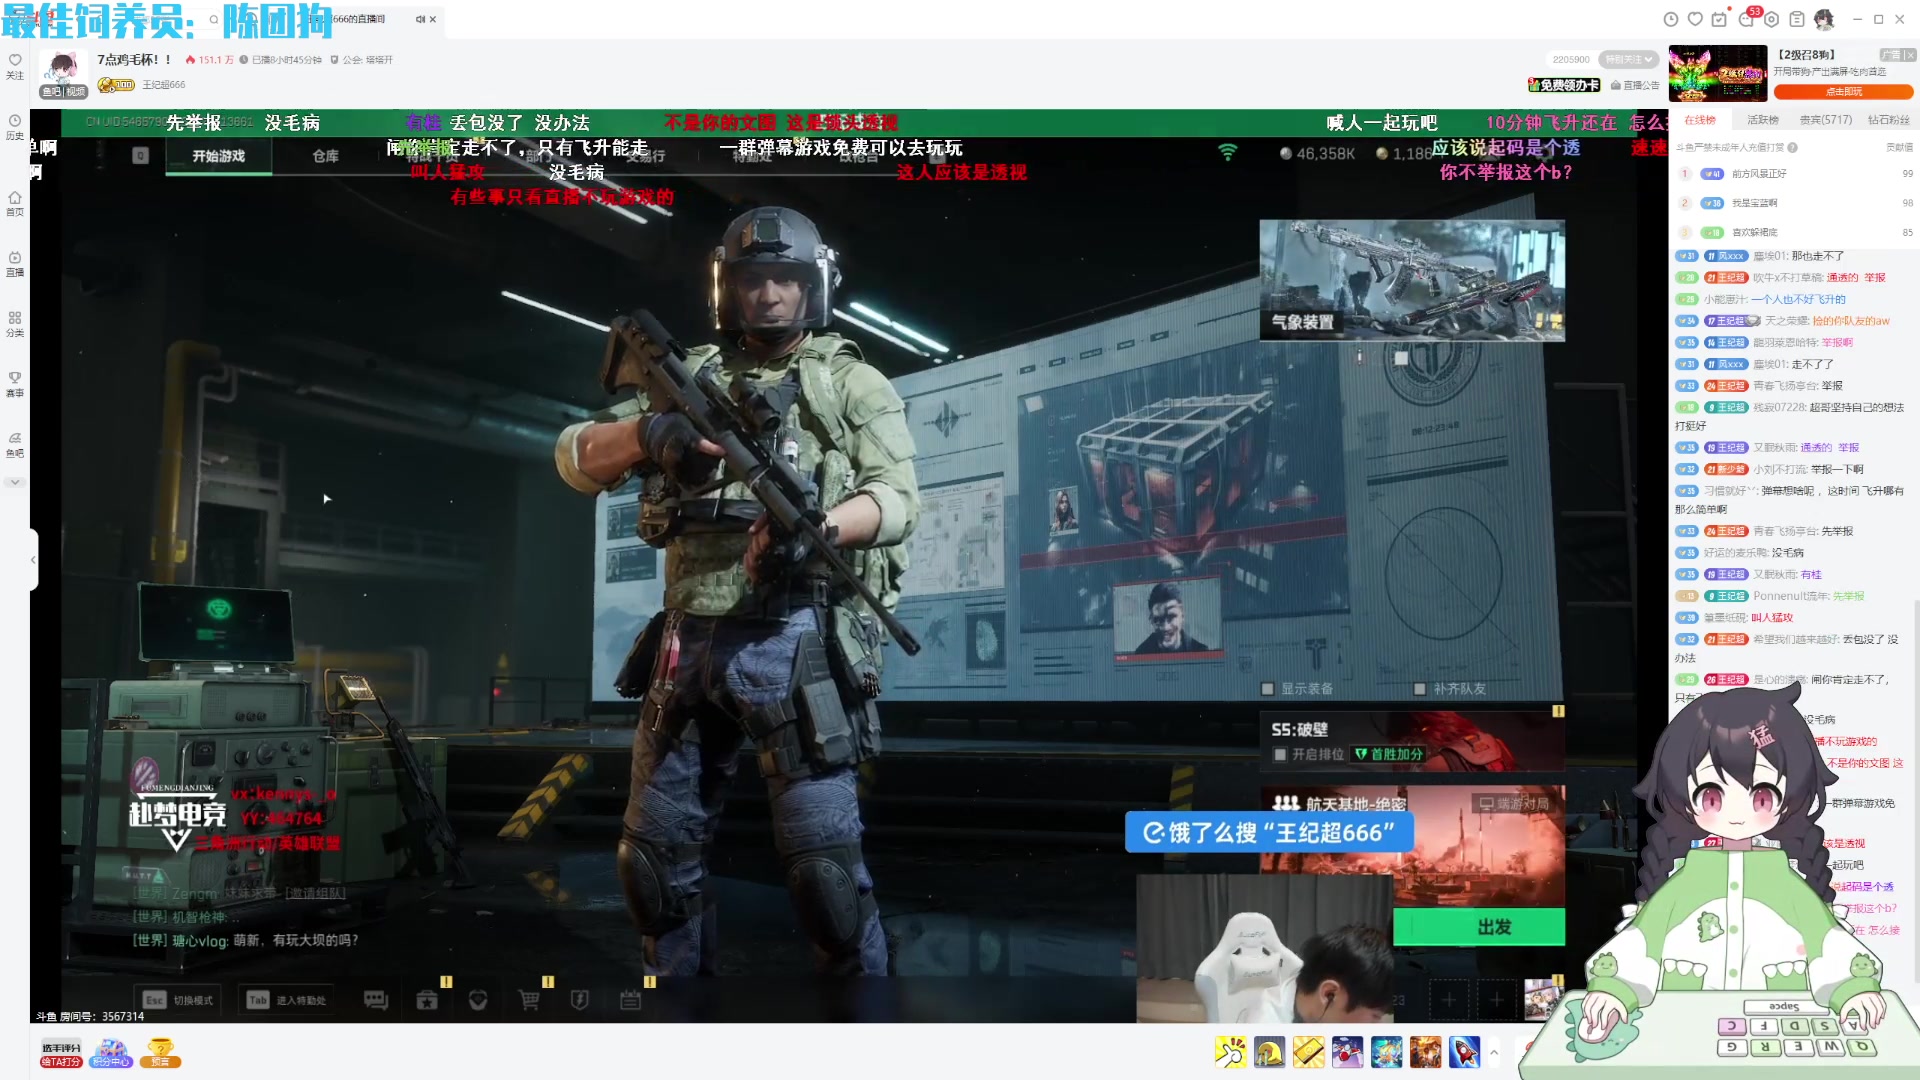Open 特别关注 follow dropdown
1920x1080 pixels.
1628,59
